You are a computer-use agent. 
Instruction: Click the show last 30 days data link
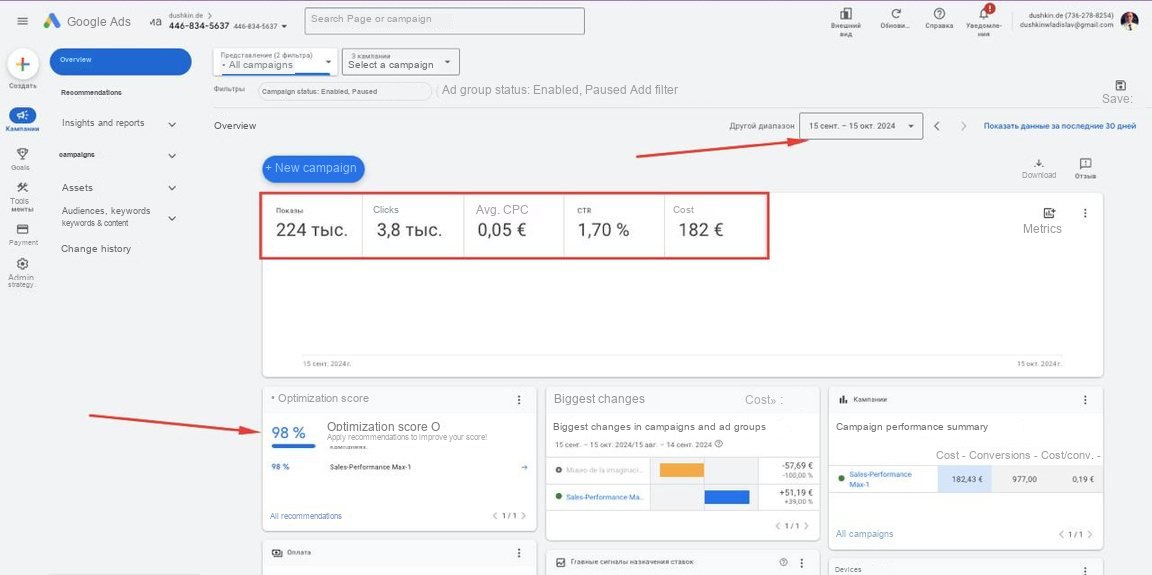(x=1060, y=126)
